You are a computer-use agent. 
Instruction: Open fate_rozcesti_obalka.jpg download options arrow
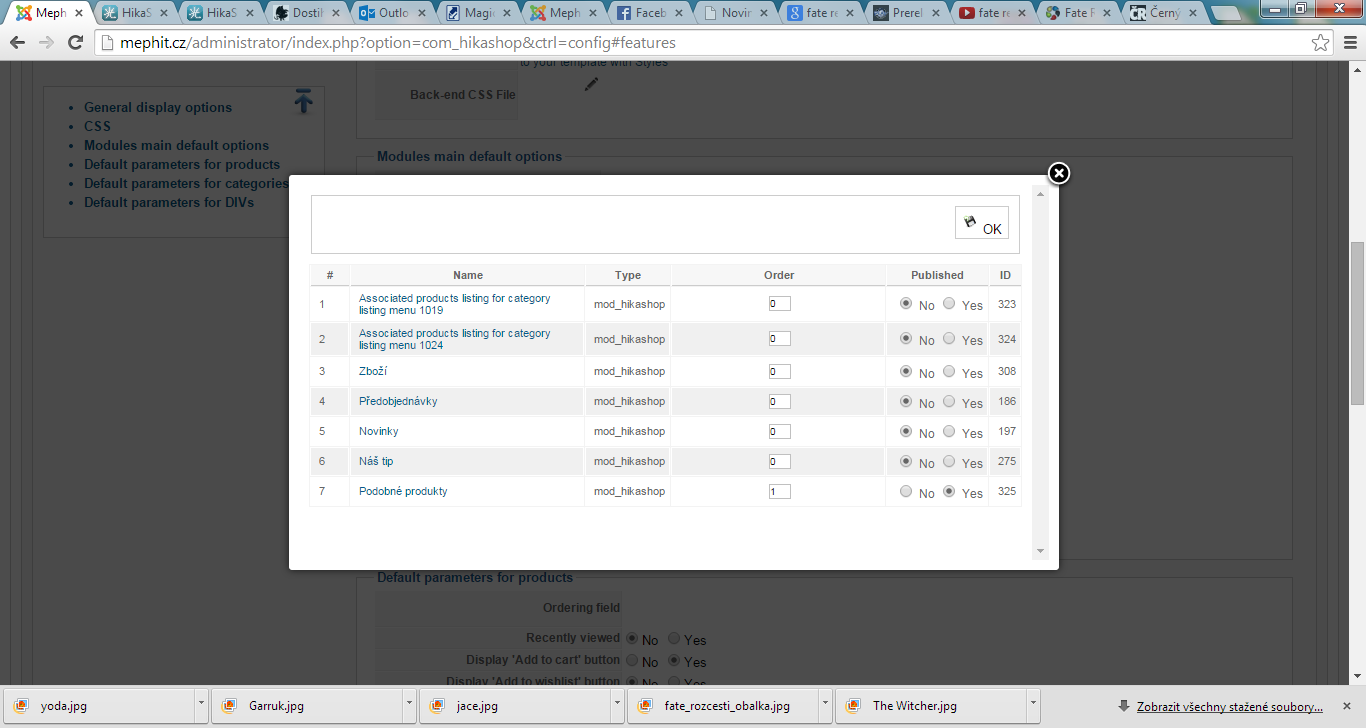pos(825,705)
